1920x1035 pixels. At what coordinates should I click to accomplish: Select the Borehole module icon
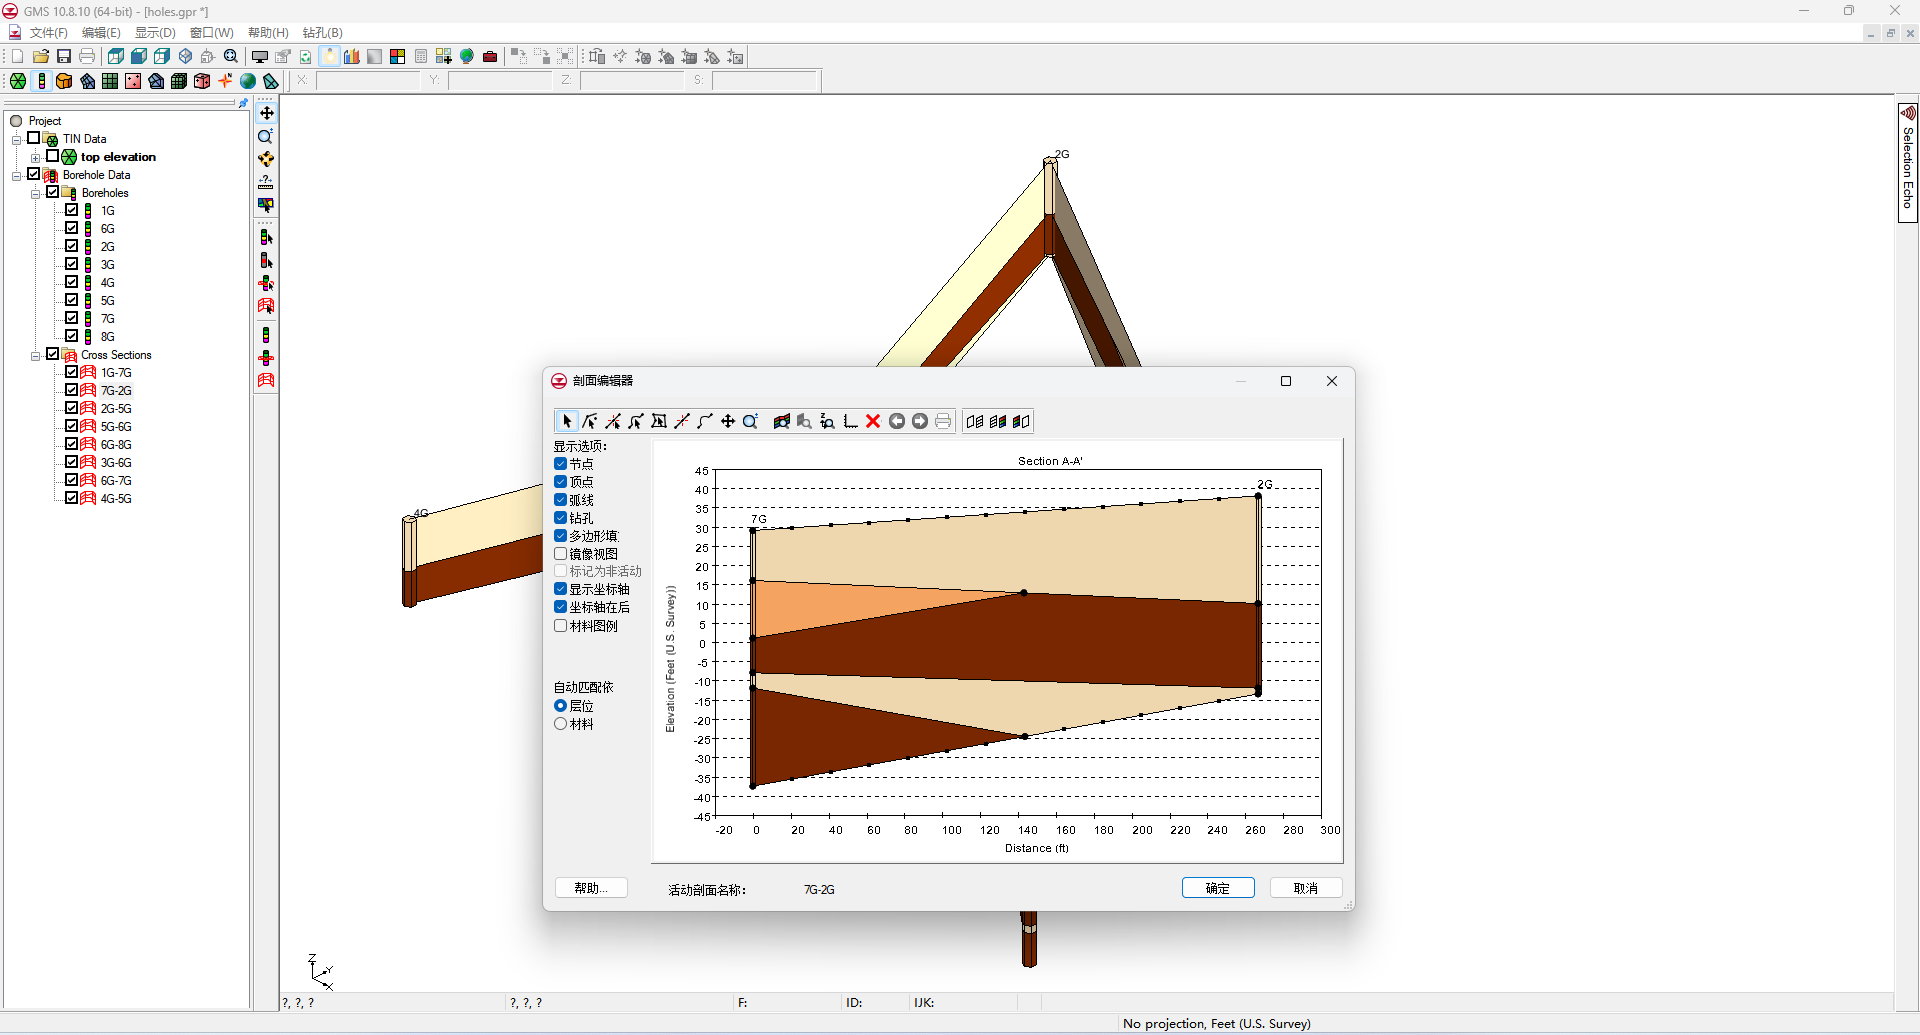click(42, 81)
